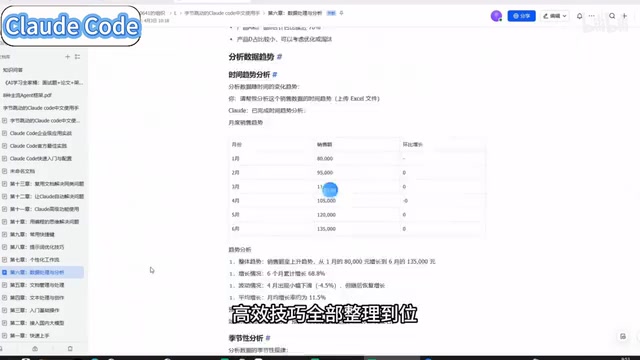Click the plus icon beside header search

624,16
